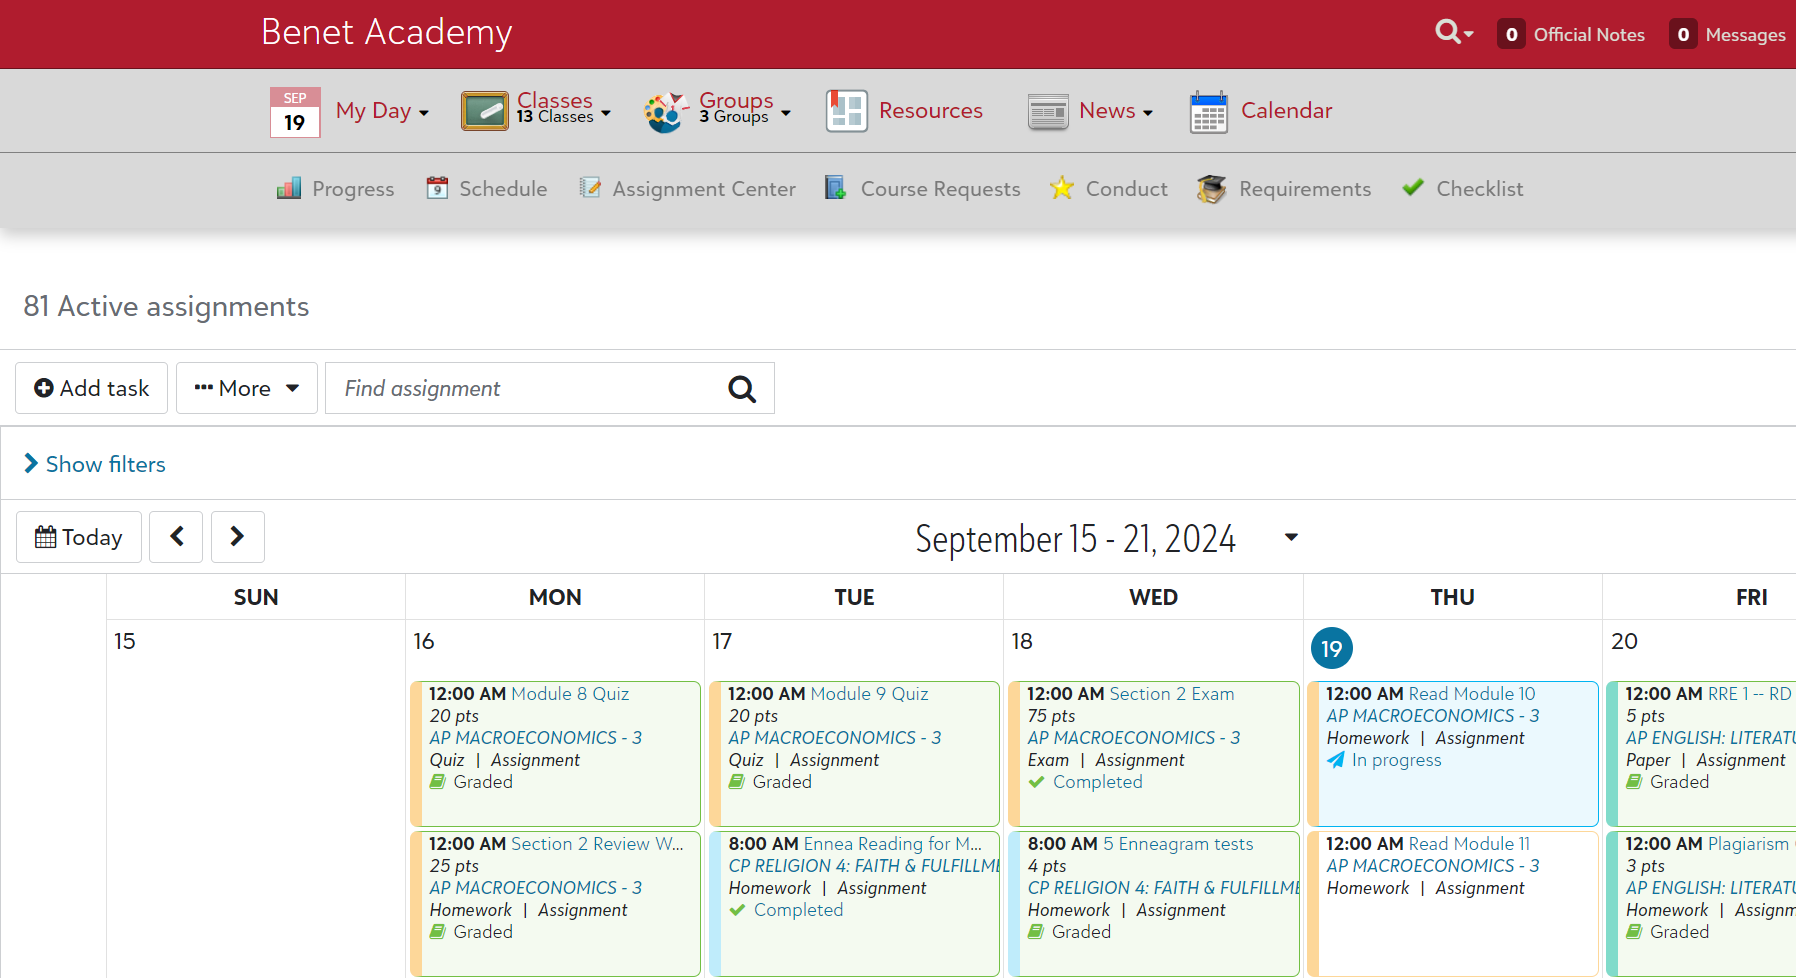Click the Progress bar chart icon
This screenshot has width=1796, height=978.
[289, 188]
